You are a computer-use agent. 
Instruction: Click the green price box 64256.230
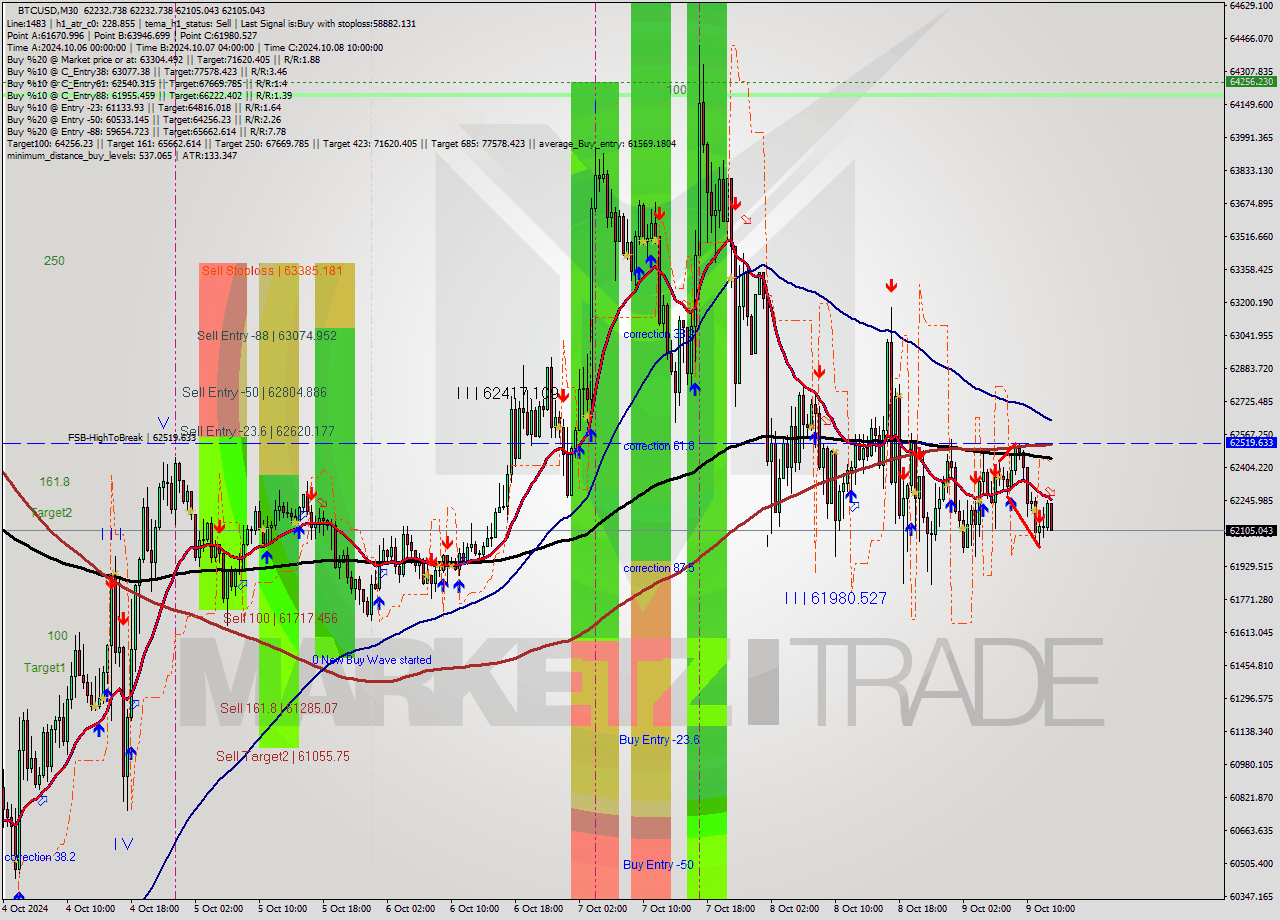(1250, 81)
